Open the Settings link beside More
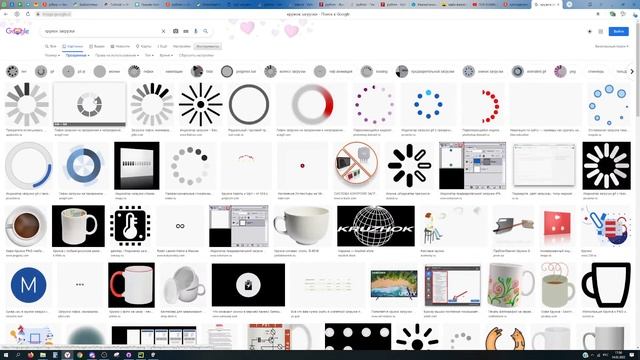This screenshot has height=360, width=640. click(x=182, y=46)
